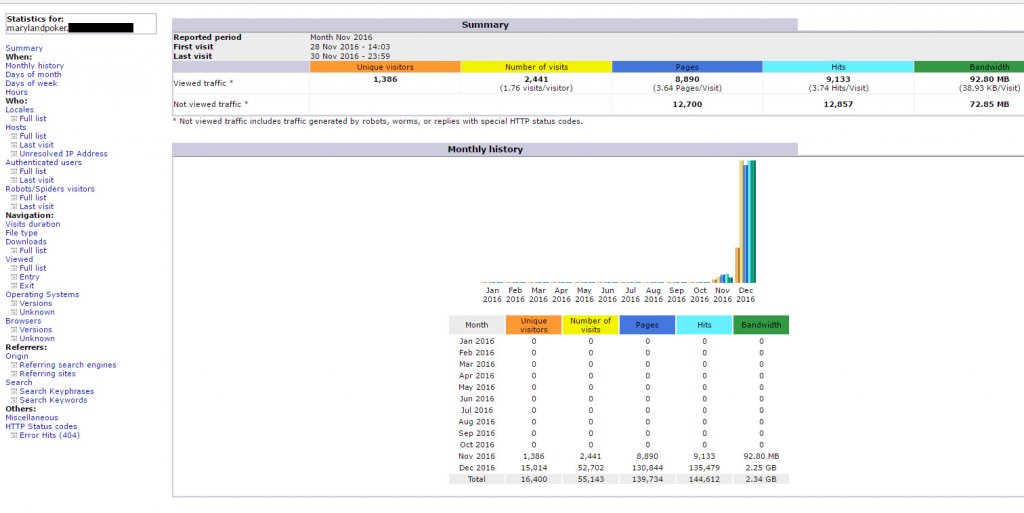Click the page icon beside Exit
Screen dimensions: 1024x513
tap(14, 286)
